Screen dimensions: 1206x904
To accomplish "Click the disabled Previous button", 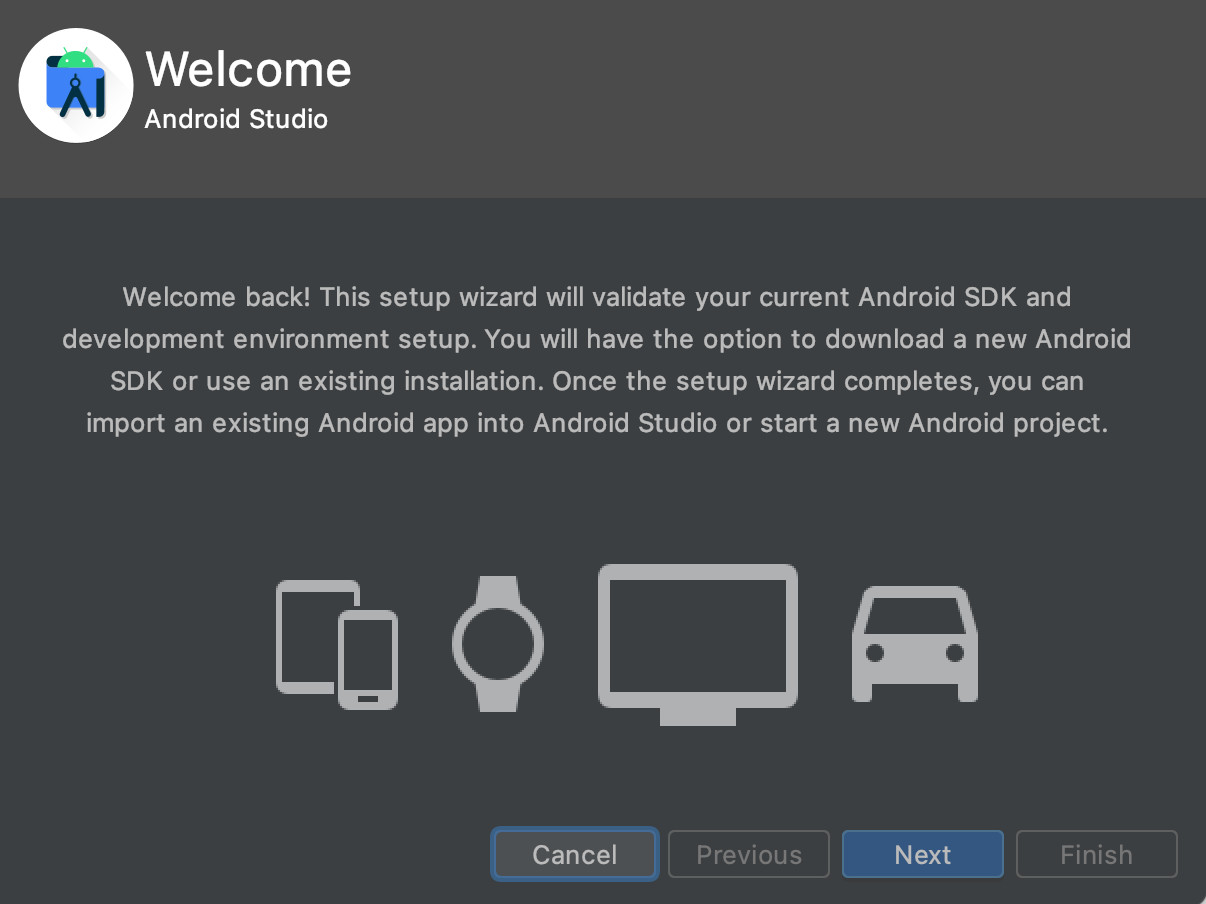I will point(749,855).
